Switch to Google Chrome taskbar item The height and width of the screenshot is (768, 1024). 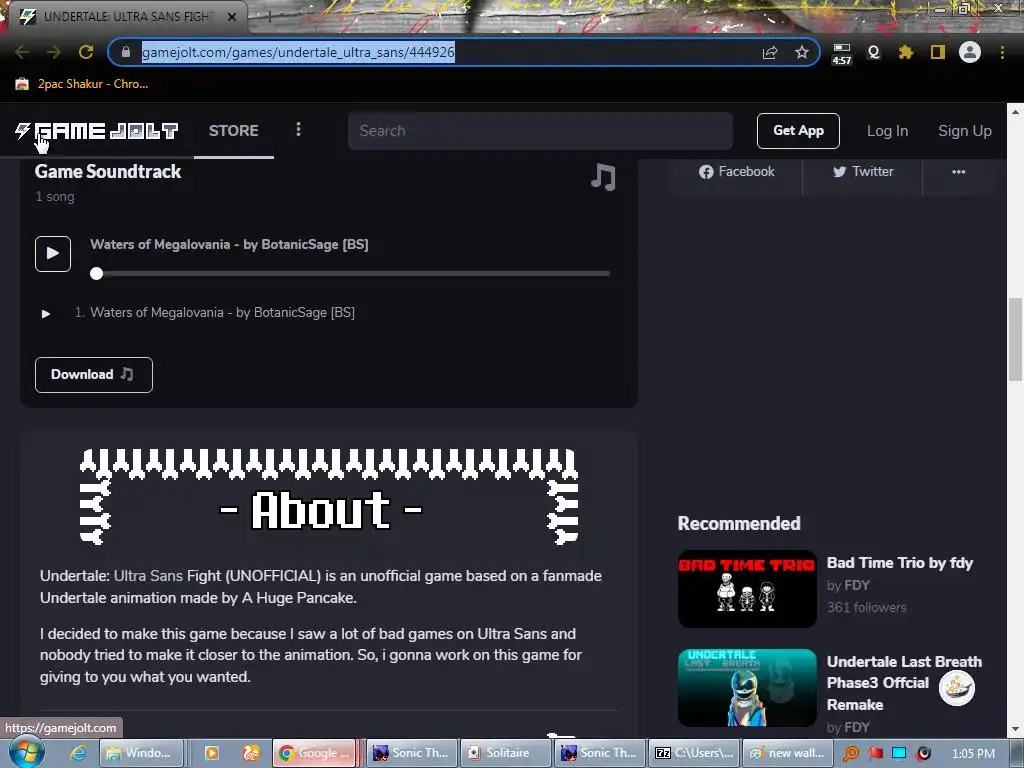314,753
